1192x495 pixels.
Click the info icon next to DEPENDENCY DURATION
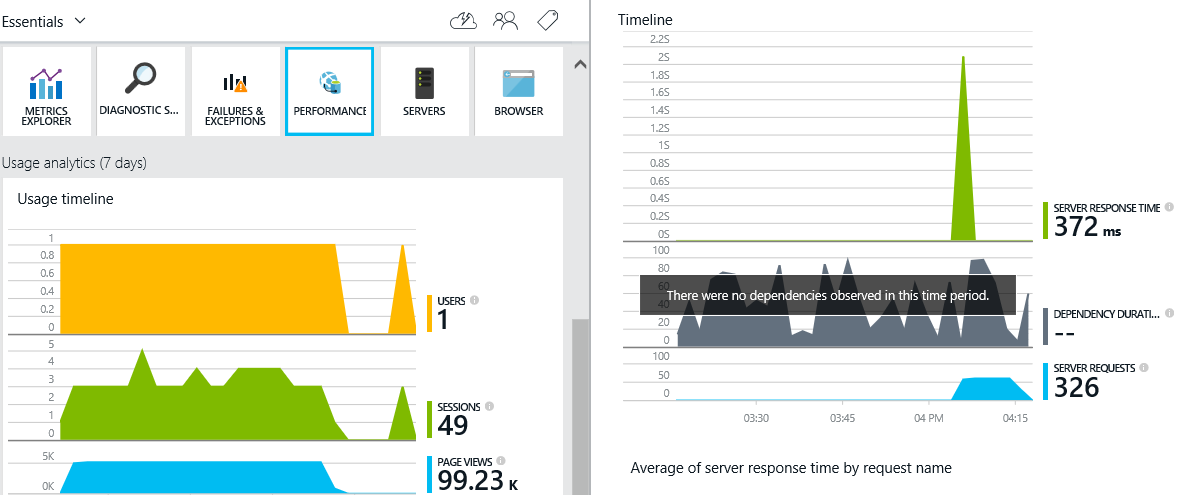(x=1169, y=313)
